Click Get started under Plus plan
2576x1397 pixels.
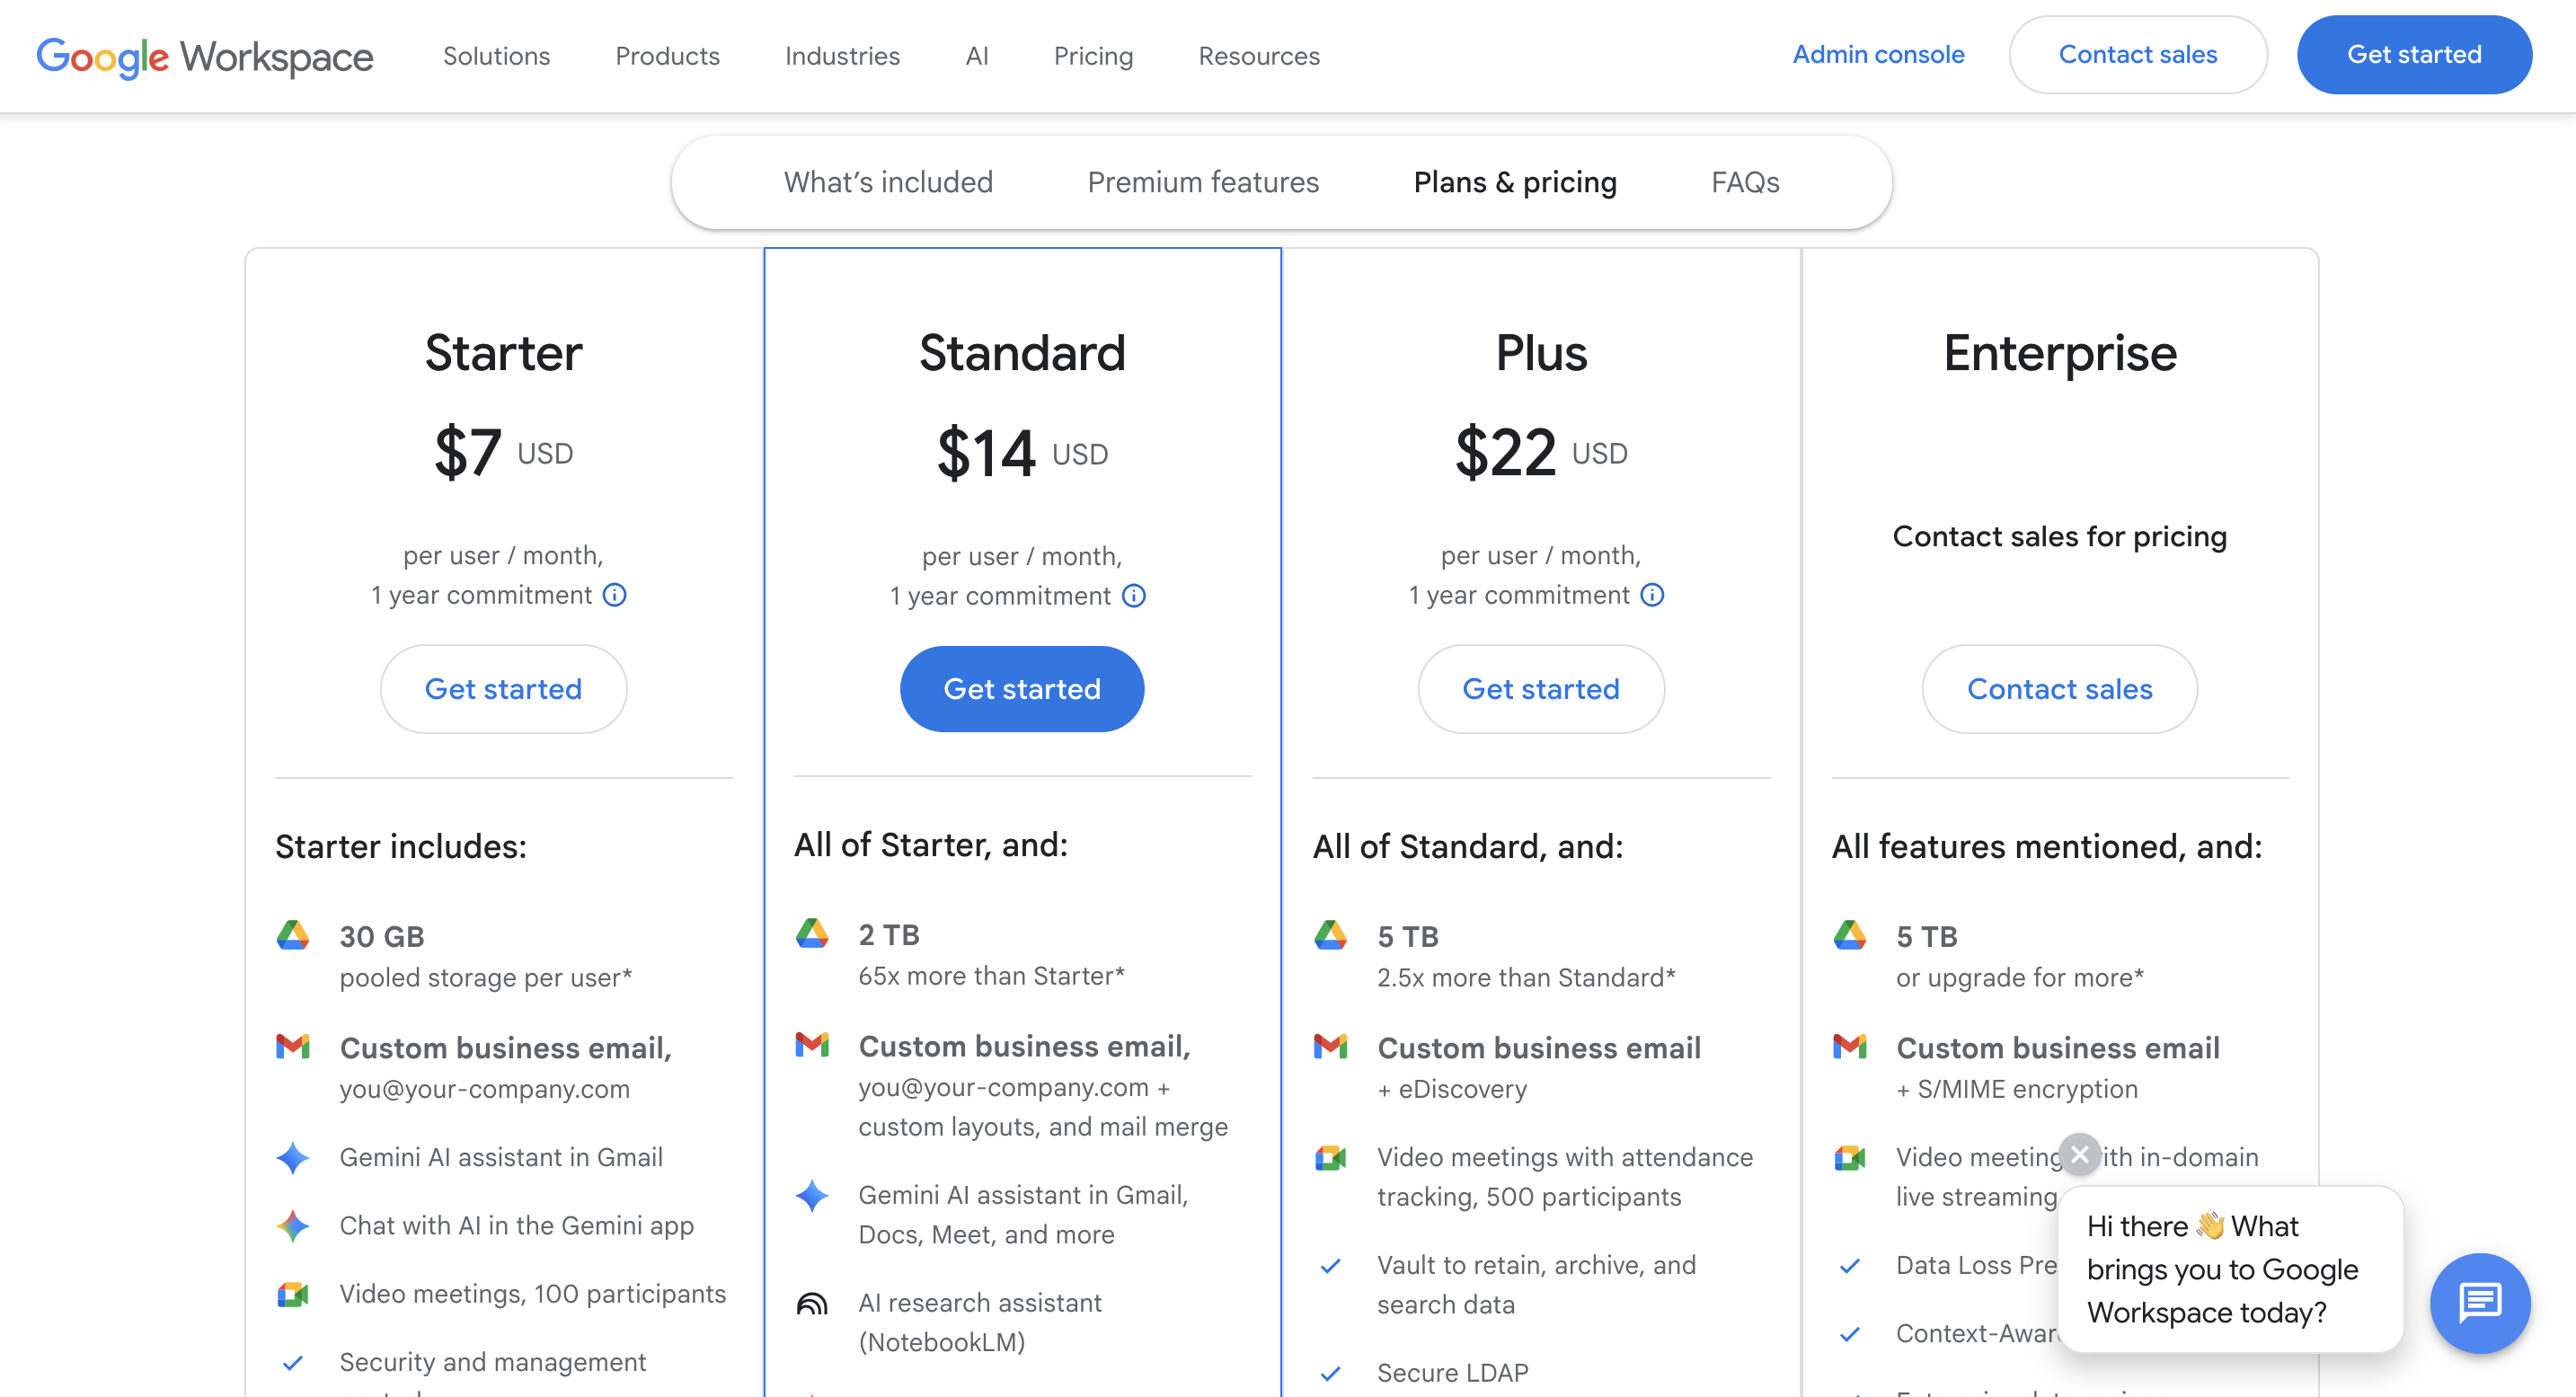[1541, 689]
